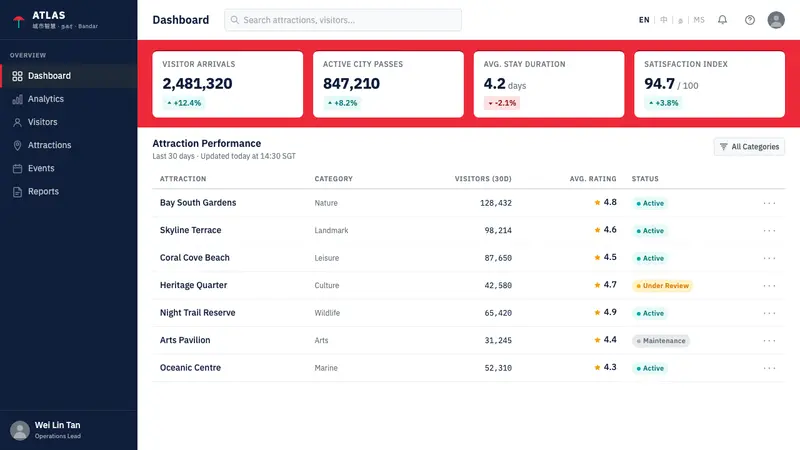Click the Analytics bar chart icon
This screenshot has height=450, width=800.
point(17,99)
